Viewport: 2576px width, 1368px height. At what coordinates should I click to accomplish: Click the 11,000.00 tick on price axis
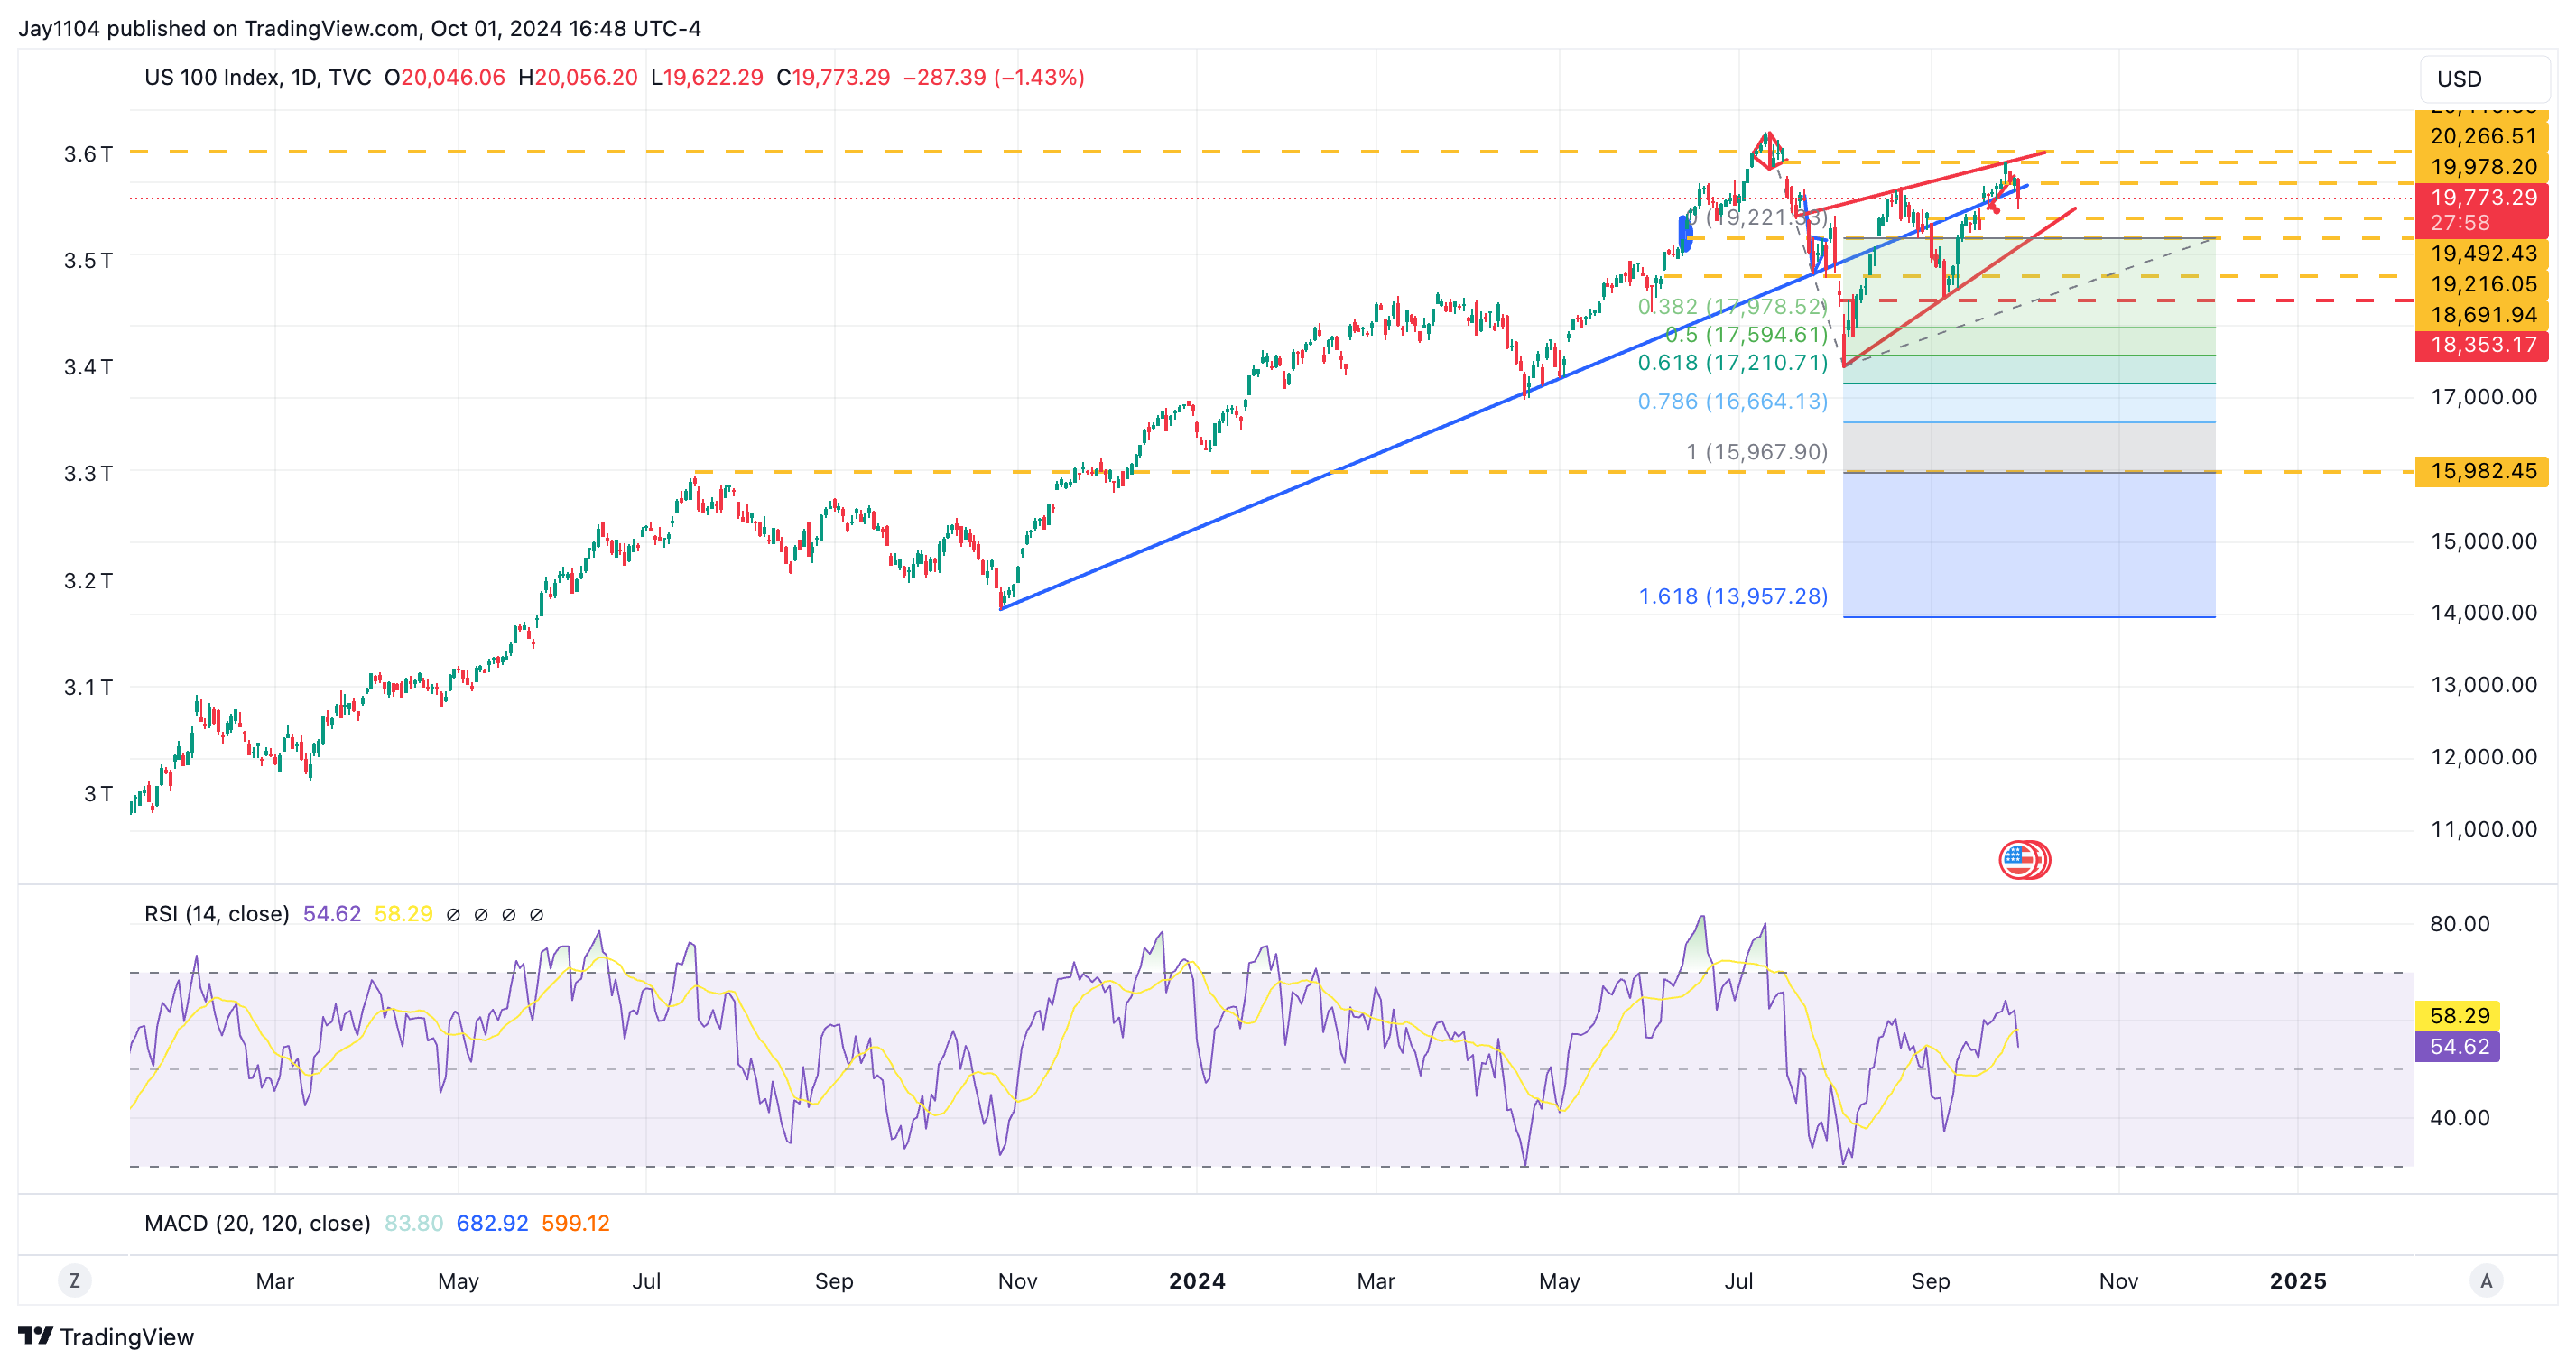point(2484,828)
